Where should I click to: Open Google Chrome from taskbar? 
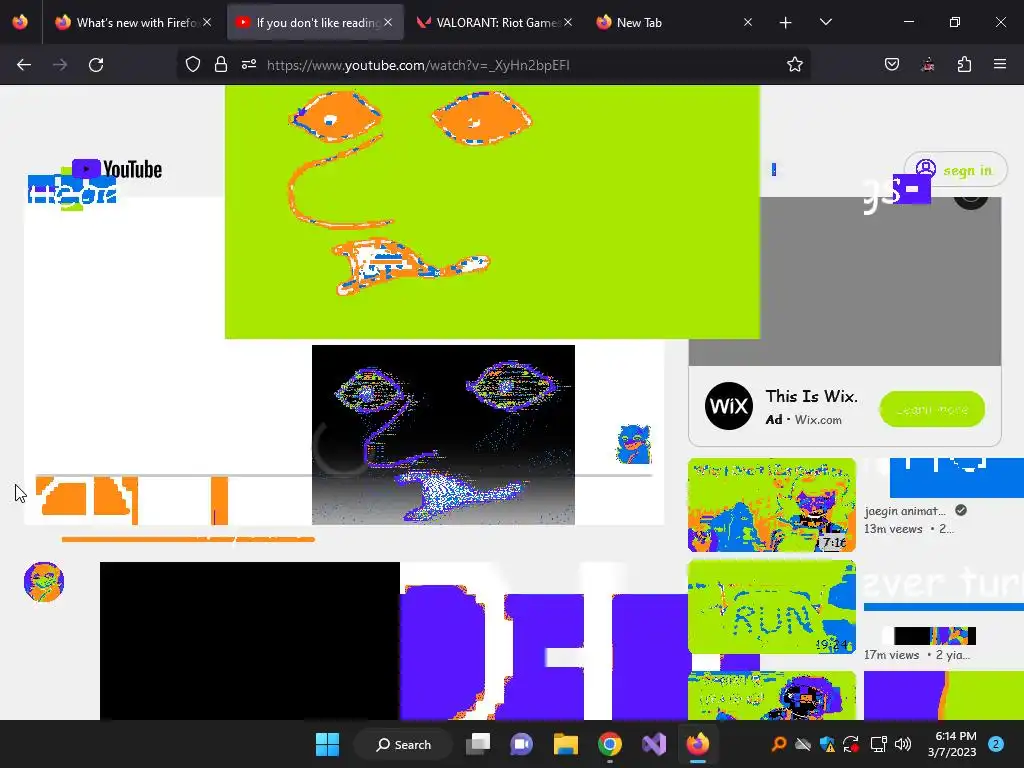610,744
